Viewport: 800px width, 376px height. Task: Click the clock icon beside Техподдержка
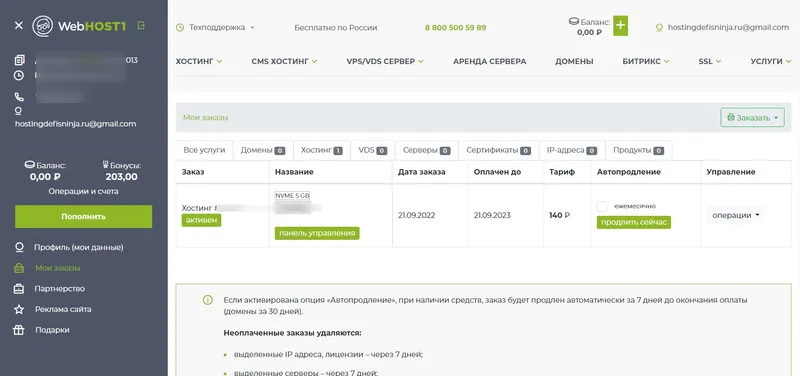pos(180,28)
